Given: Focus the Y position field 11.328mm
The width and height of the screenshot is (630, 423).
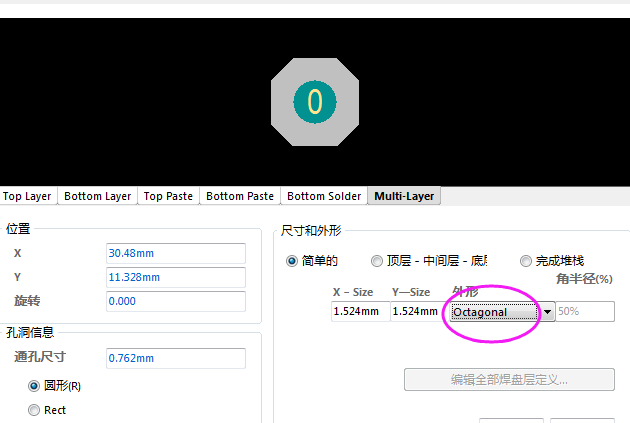Looking at the screenshot, I should (175, 277).
